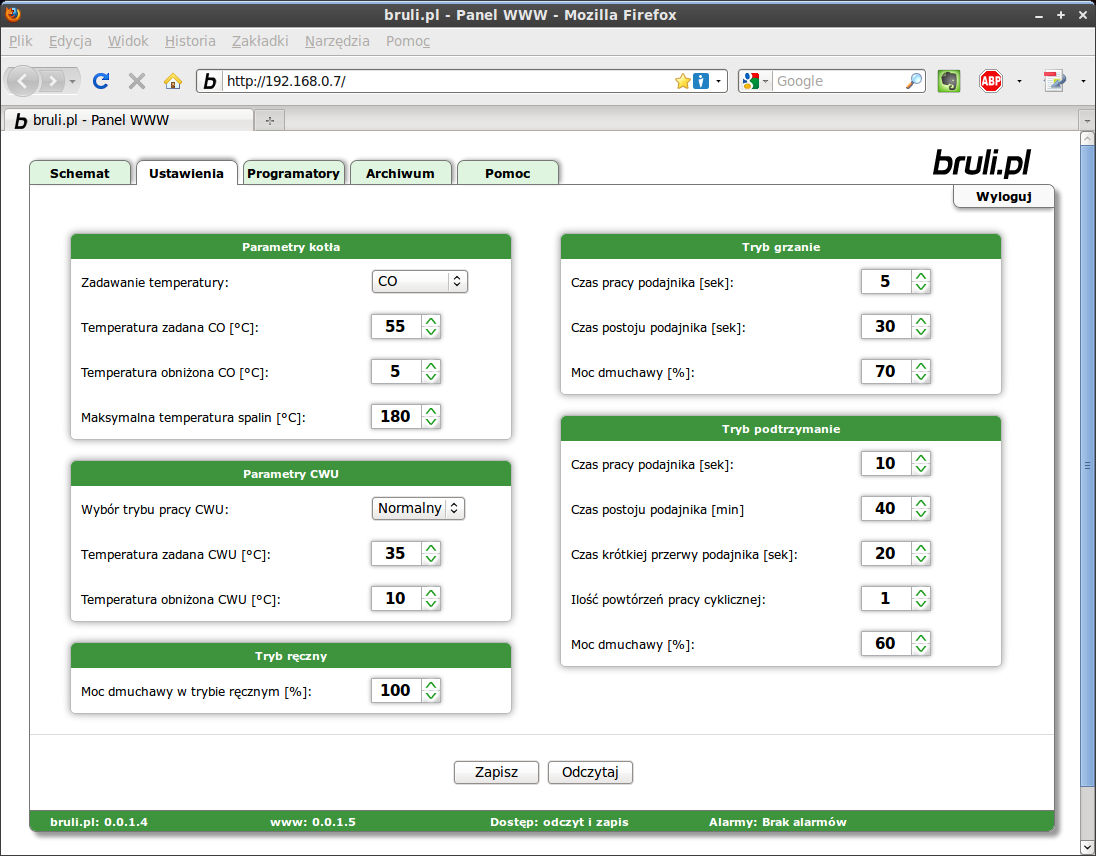Open the Plik menu

[20, 41]
